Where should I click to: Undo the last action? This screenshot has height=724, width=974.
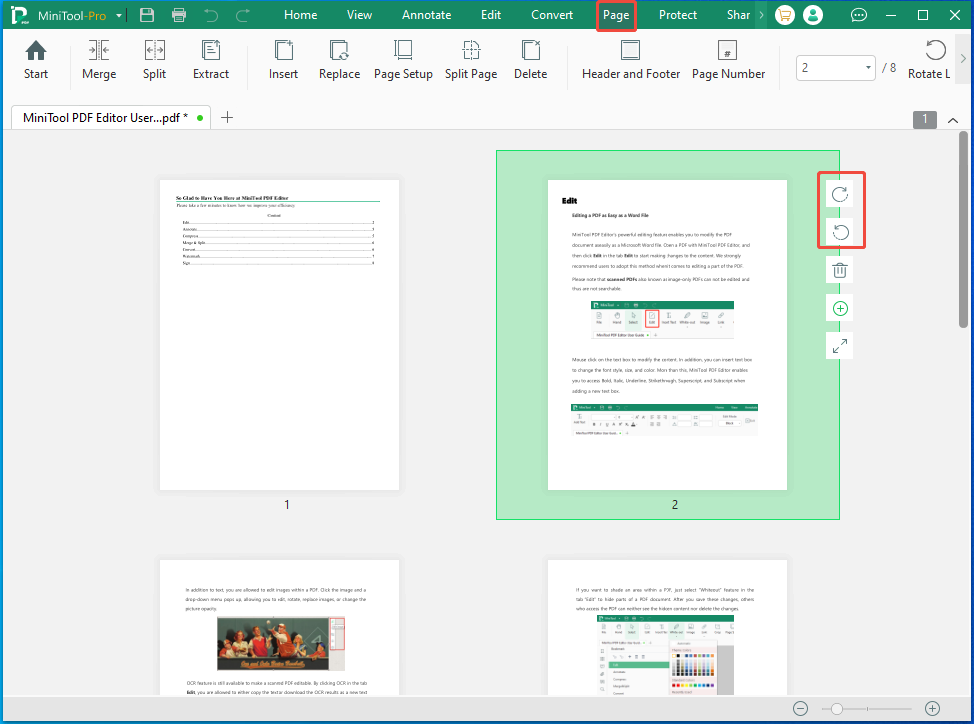click(211, 15)
